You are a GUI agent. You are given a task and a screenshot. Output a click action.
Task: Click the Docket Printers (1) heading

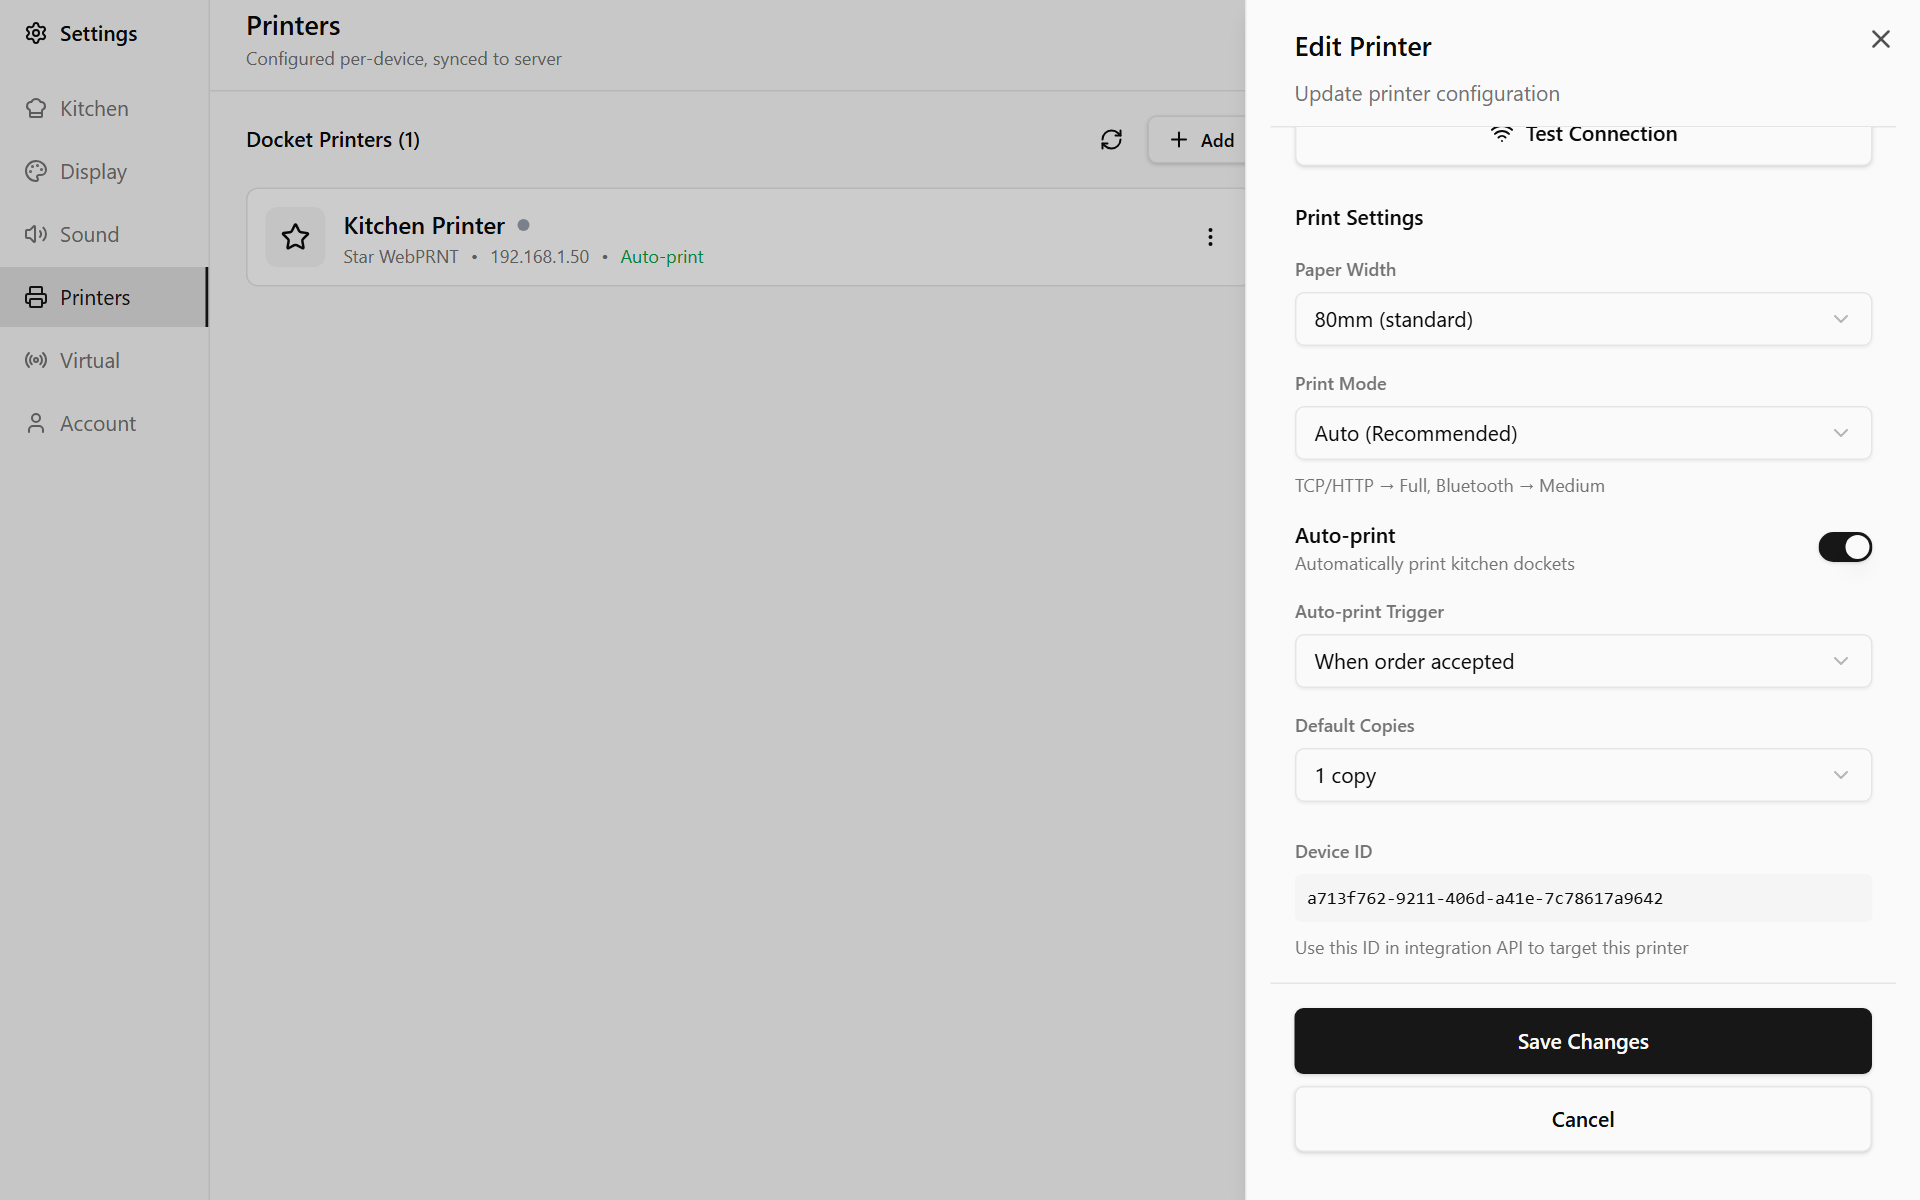tap(333, 140)
